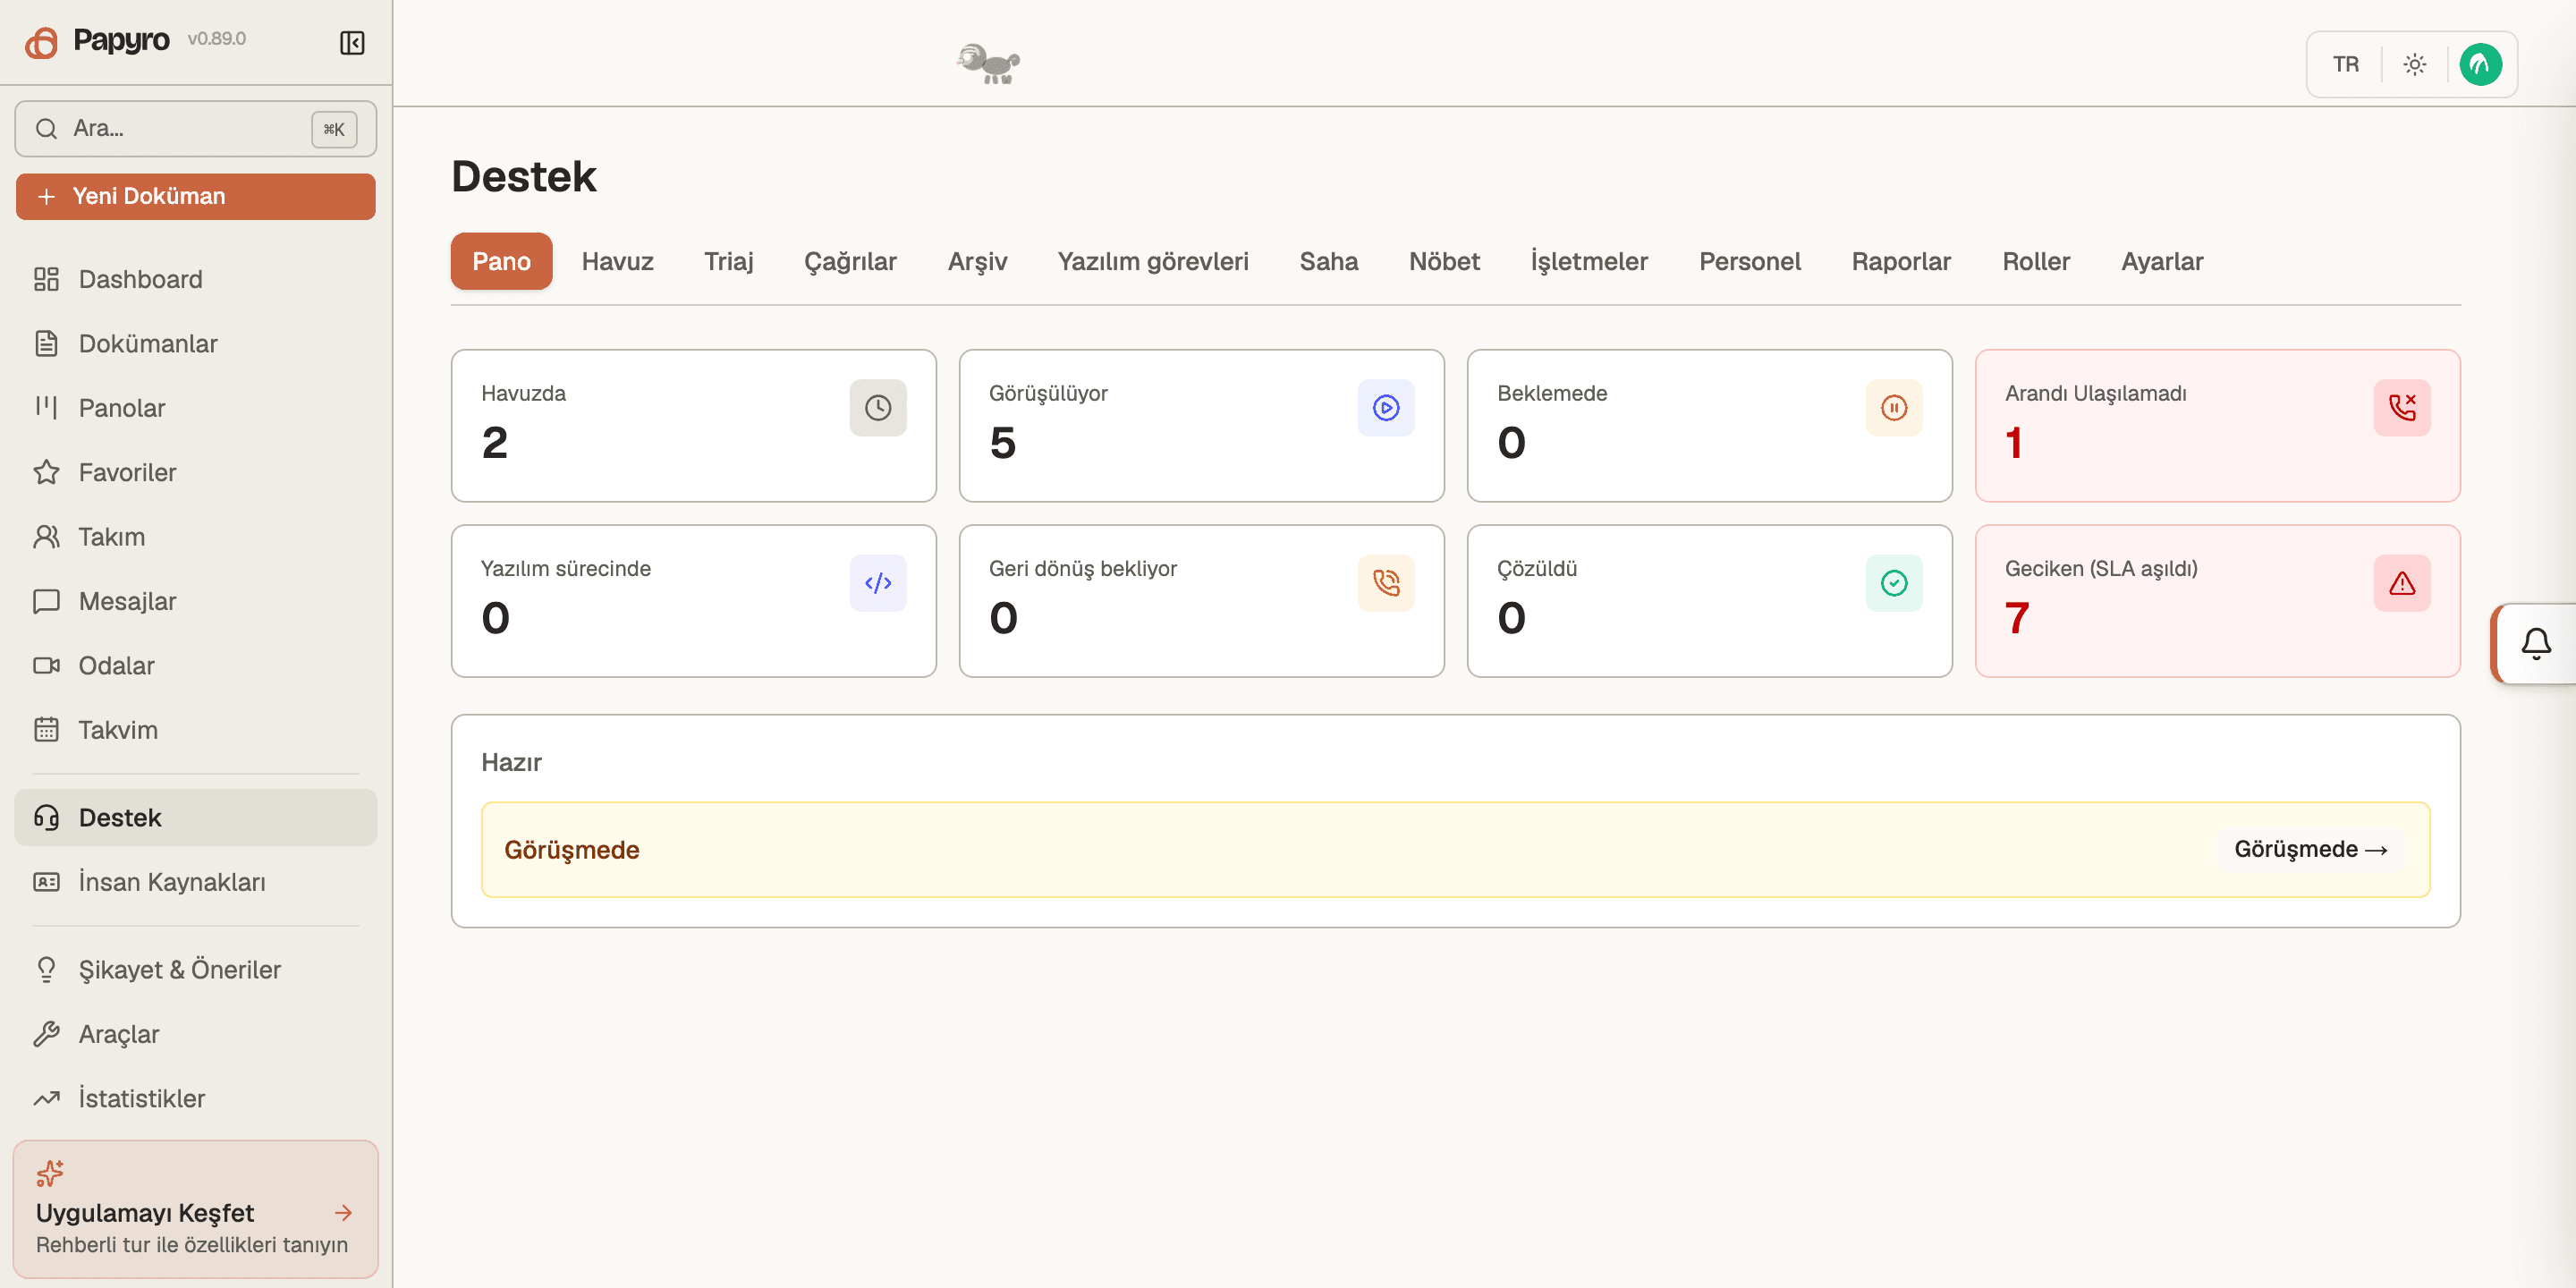Click the Mesajlar chat bubble icon

pos(46,601)
